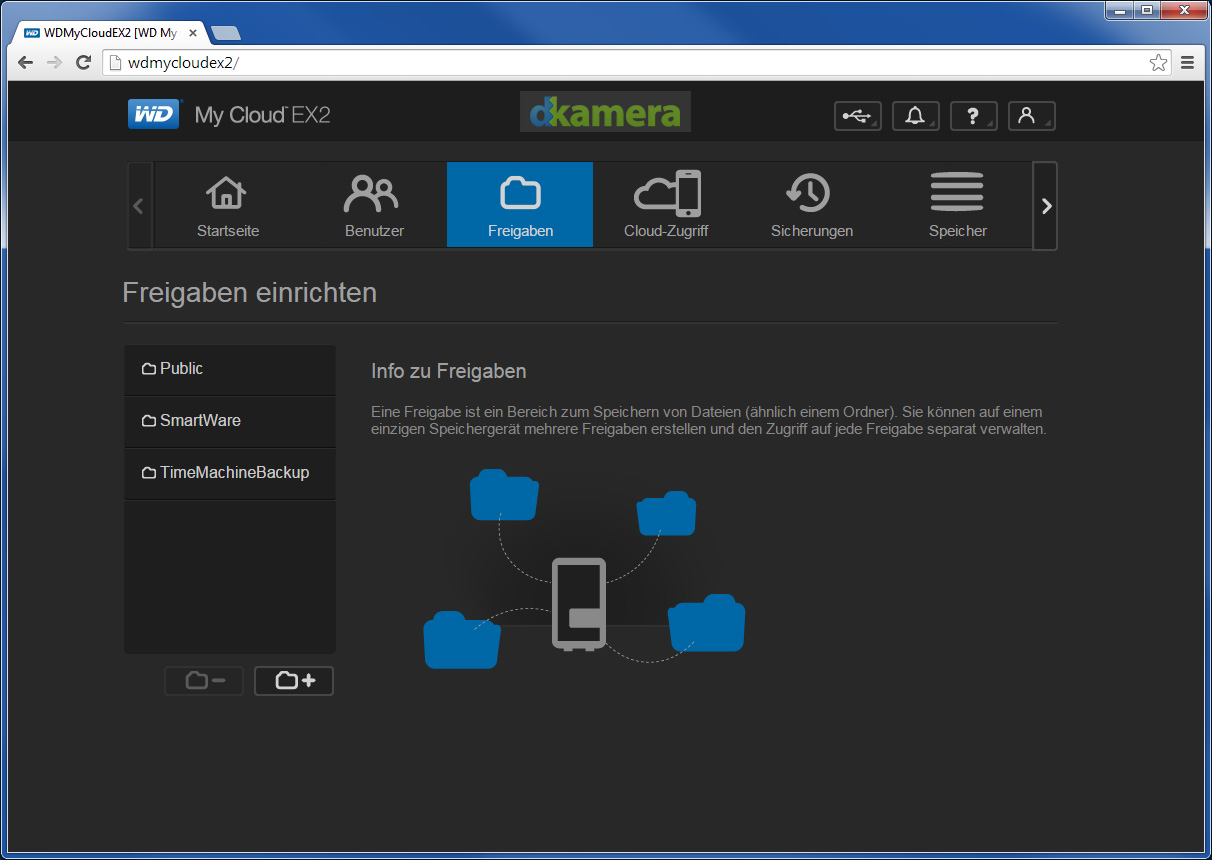Image resolution: width=1212 pixels, height=860 pixels.
Task: Click the dkamera logo banner
Action: click(605, 112)
